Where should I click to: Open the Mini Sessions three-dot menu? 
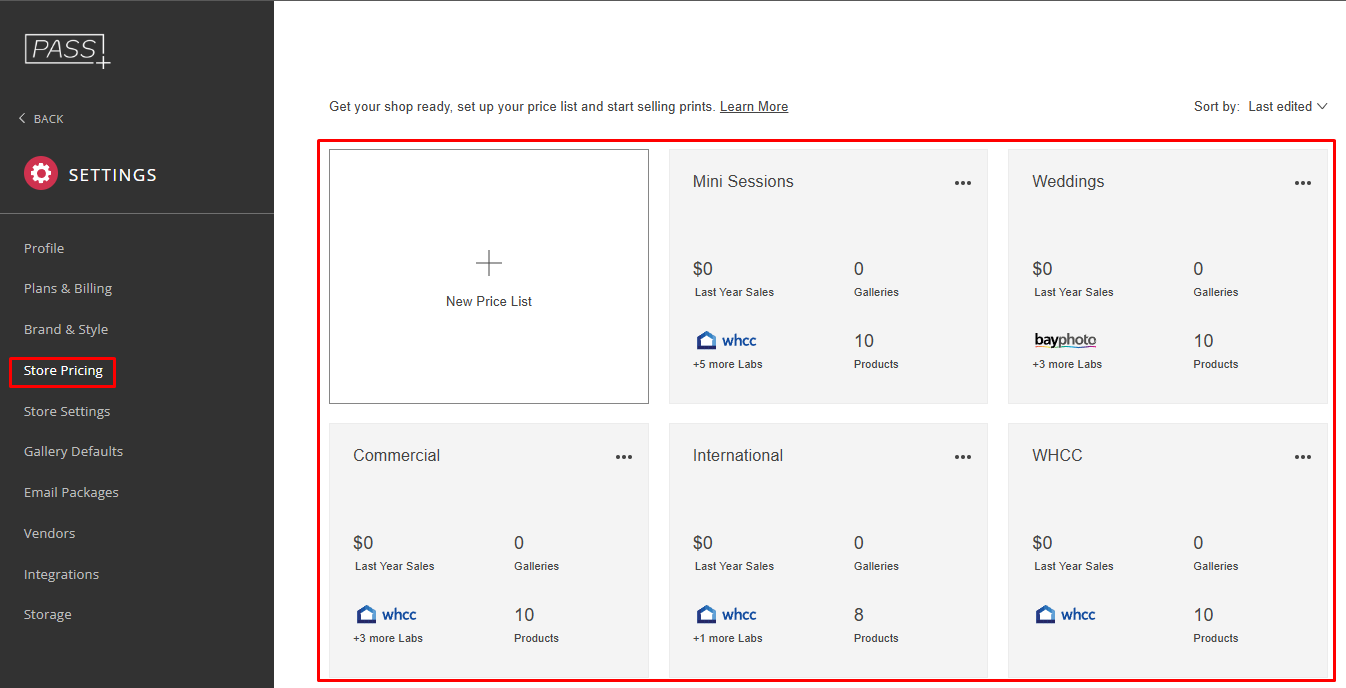coord(963,183)
